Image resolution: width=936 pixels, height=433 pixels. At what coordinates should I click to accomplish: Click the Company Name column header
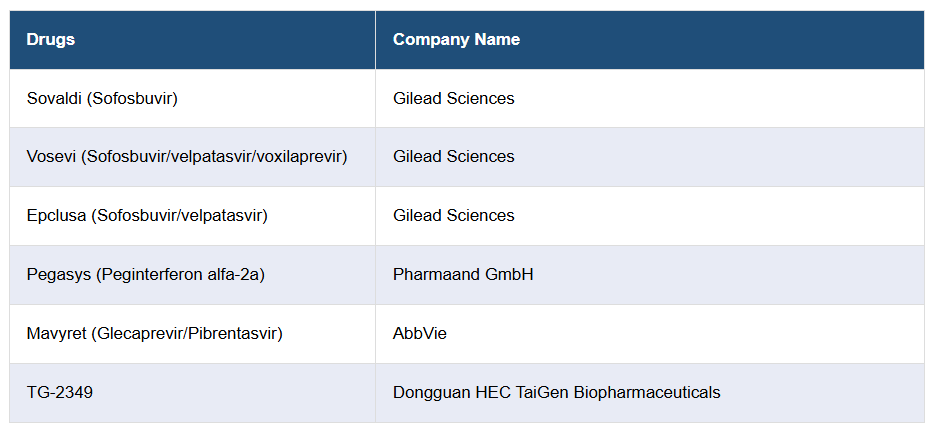tap(456, 40)
